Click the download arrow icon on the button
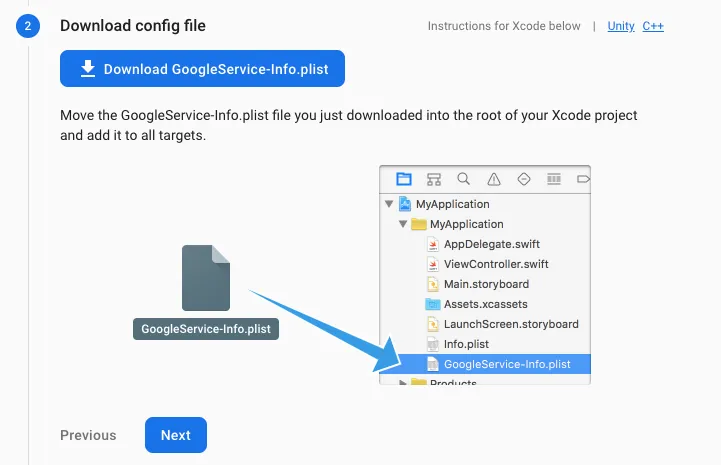The image size is (721, 465). [88, 69]
